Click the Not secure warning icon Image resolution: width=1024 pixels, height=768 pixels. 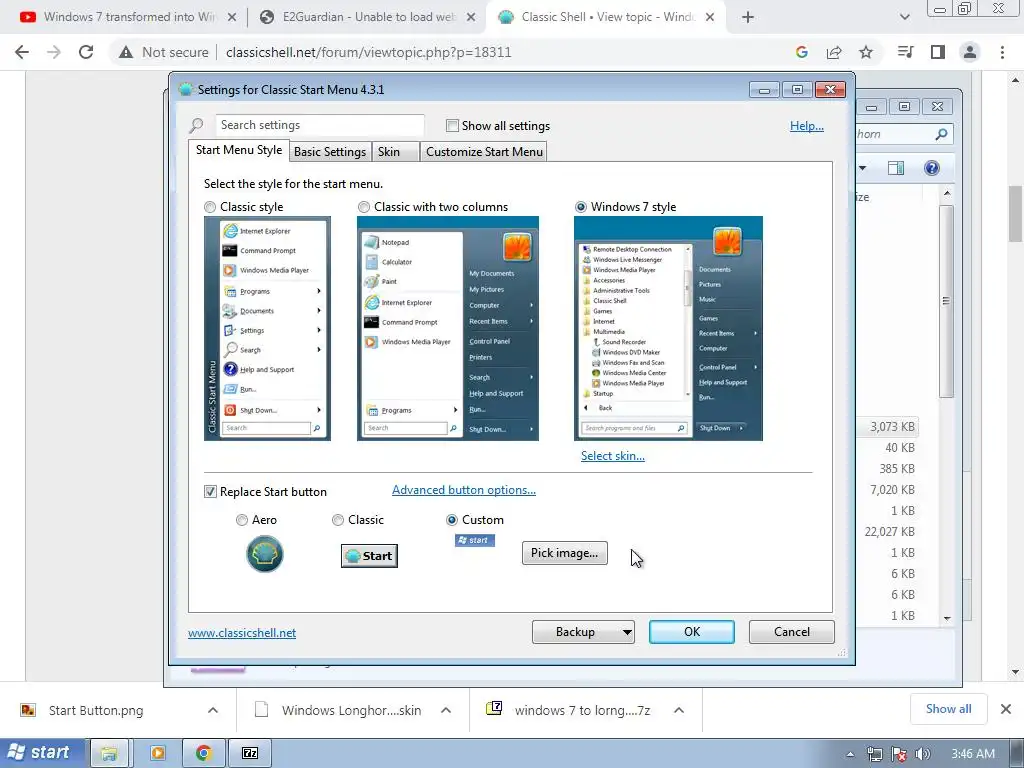(x=126, y=52)
